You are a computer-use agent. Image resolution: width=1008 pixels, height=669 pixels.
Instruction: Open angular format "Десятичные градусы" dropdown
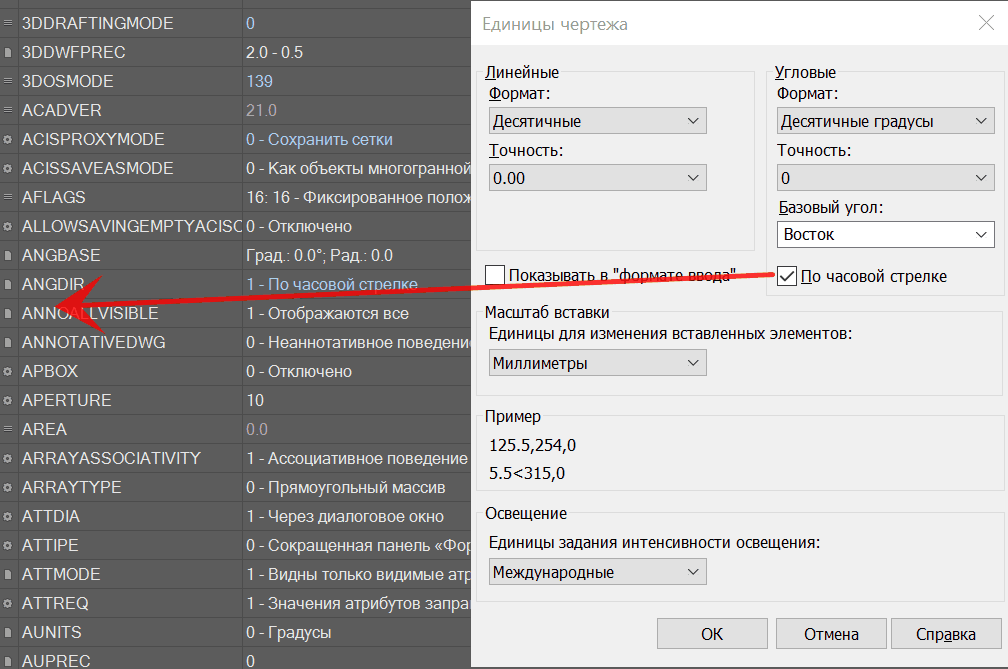click(x=885, y=121)
